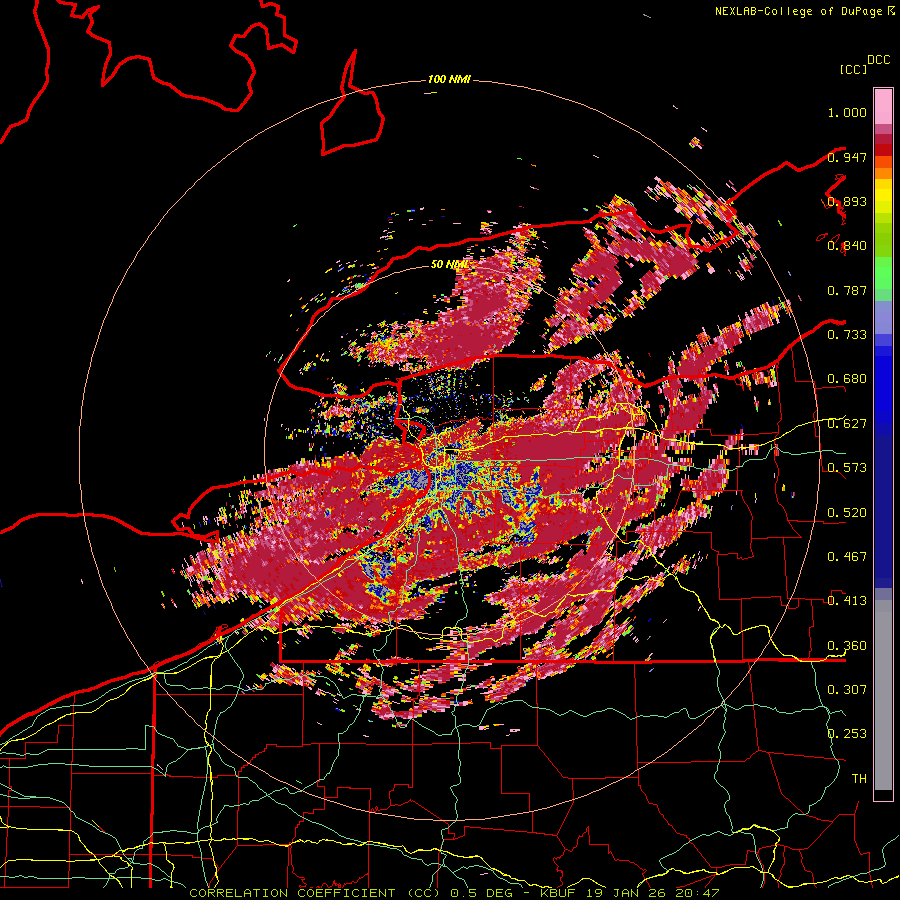This screenshot has width=900, height=900.
Task: Pick the yellow color bar segment
Action: (883, 197)
